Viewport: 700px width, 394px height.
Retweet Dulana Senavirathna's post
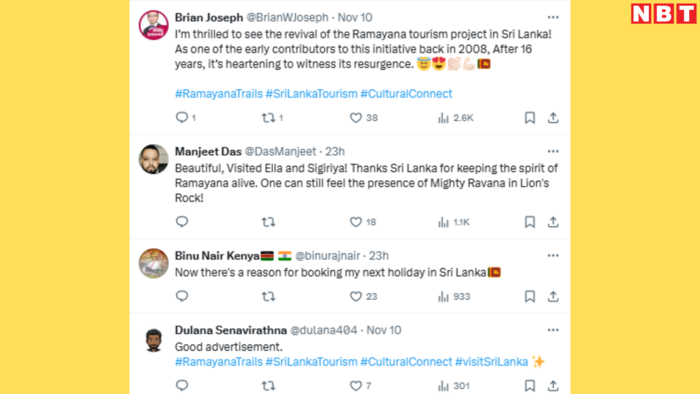(x=268, y=386)
